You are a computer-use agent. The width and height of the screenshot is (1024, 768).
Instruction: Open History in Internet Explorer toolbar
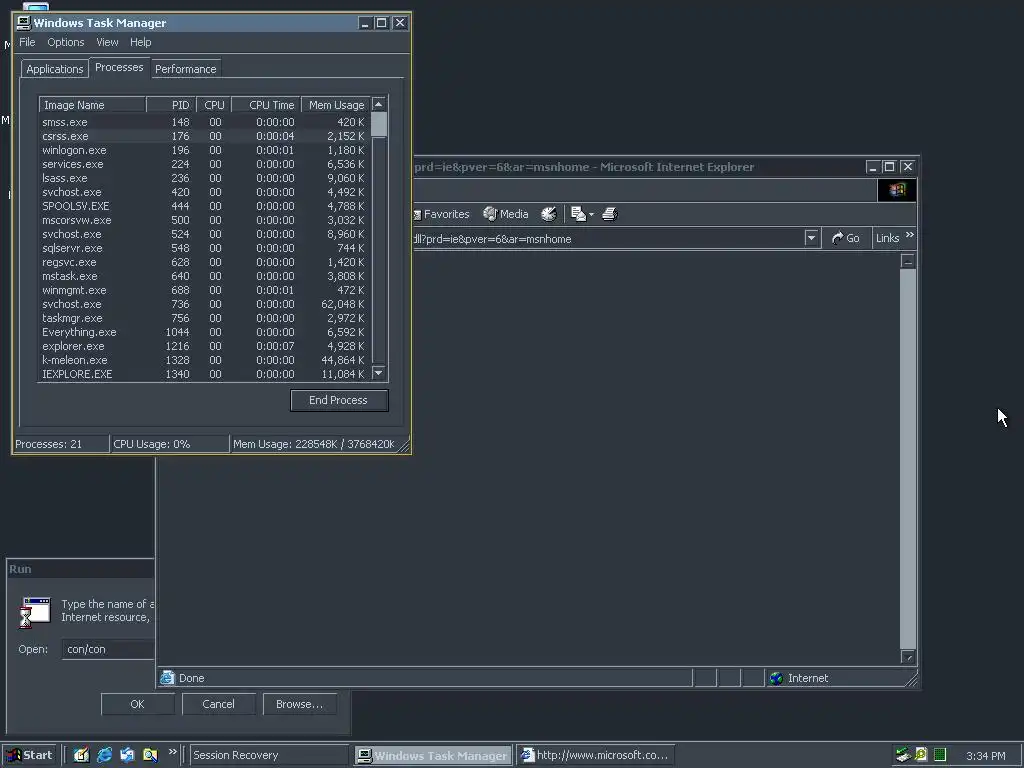(x=549, y=214)
